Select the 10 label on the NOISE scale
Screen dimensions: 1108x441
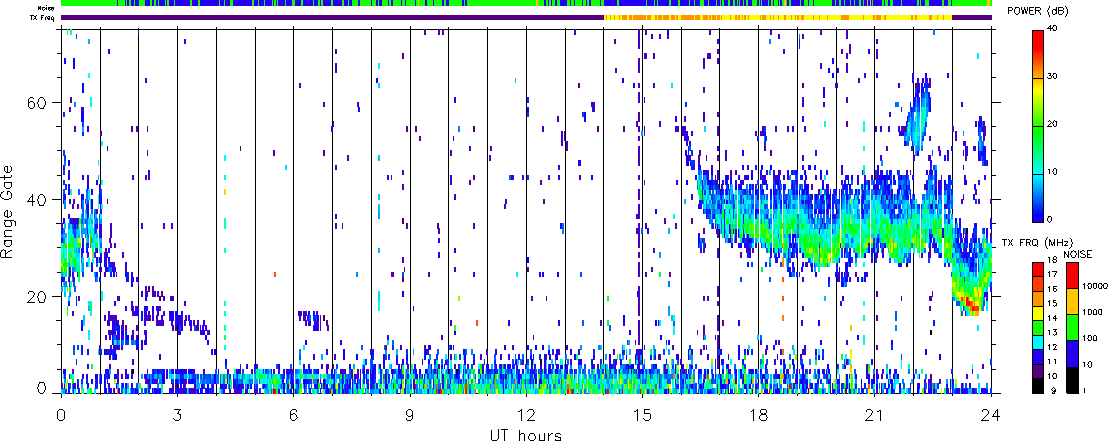tap(1088, 365)
